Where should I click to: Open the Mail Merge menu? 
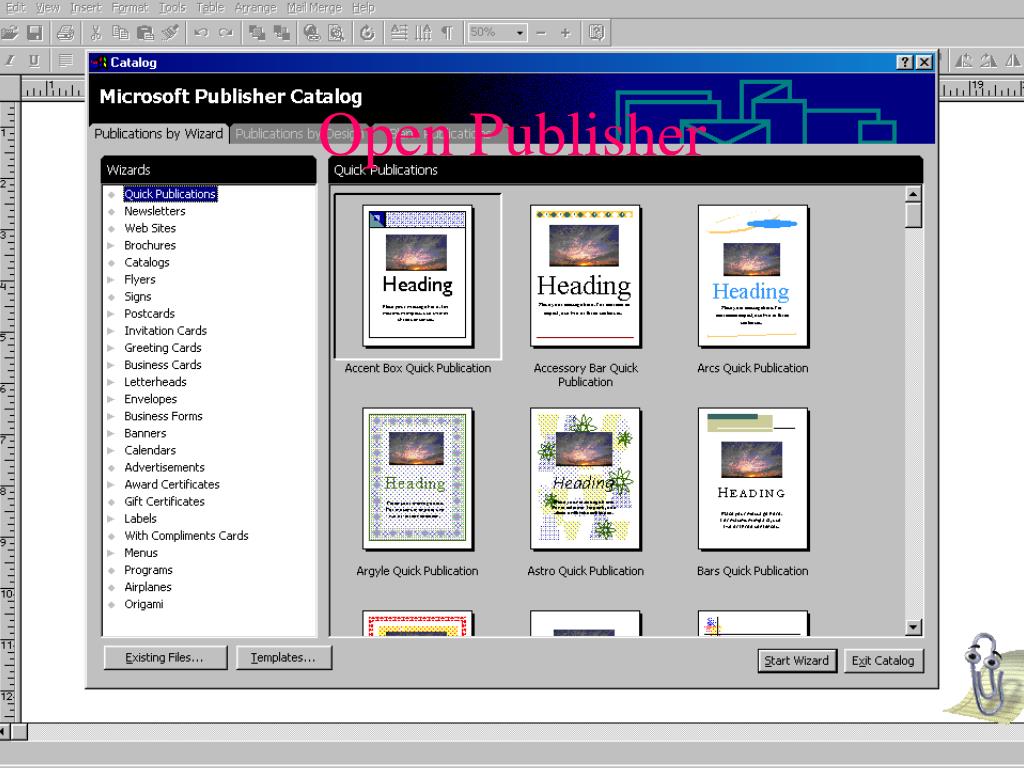(x=315, y=8)
